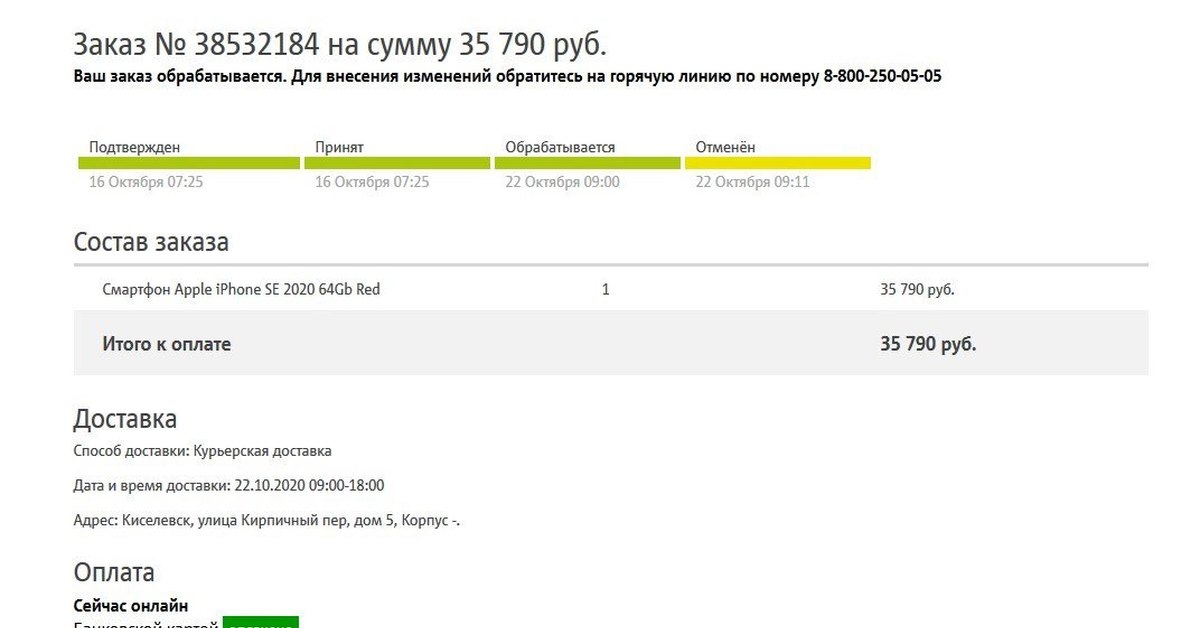Click the green bar under Принят

(x=397, y=163)
